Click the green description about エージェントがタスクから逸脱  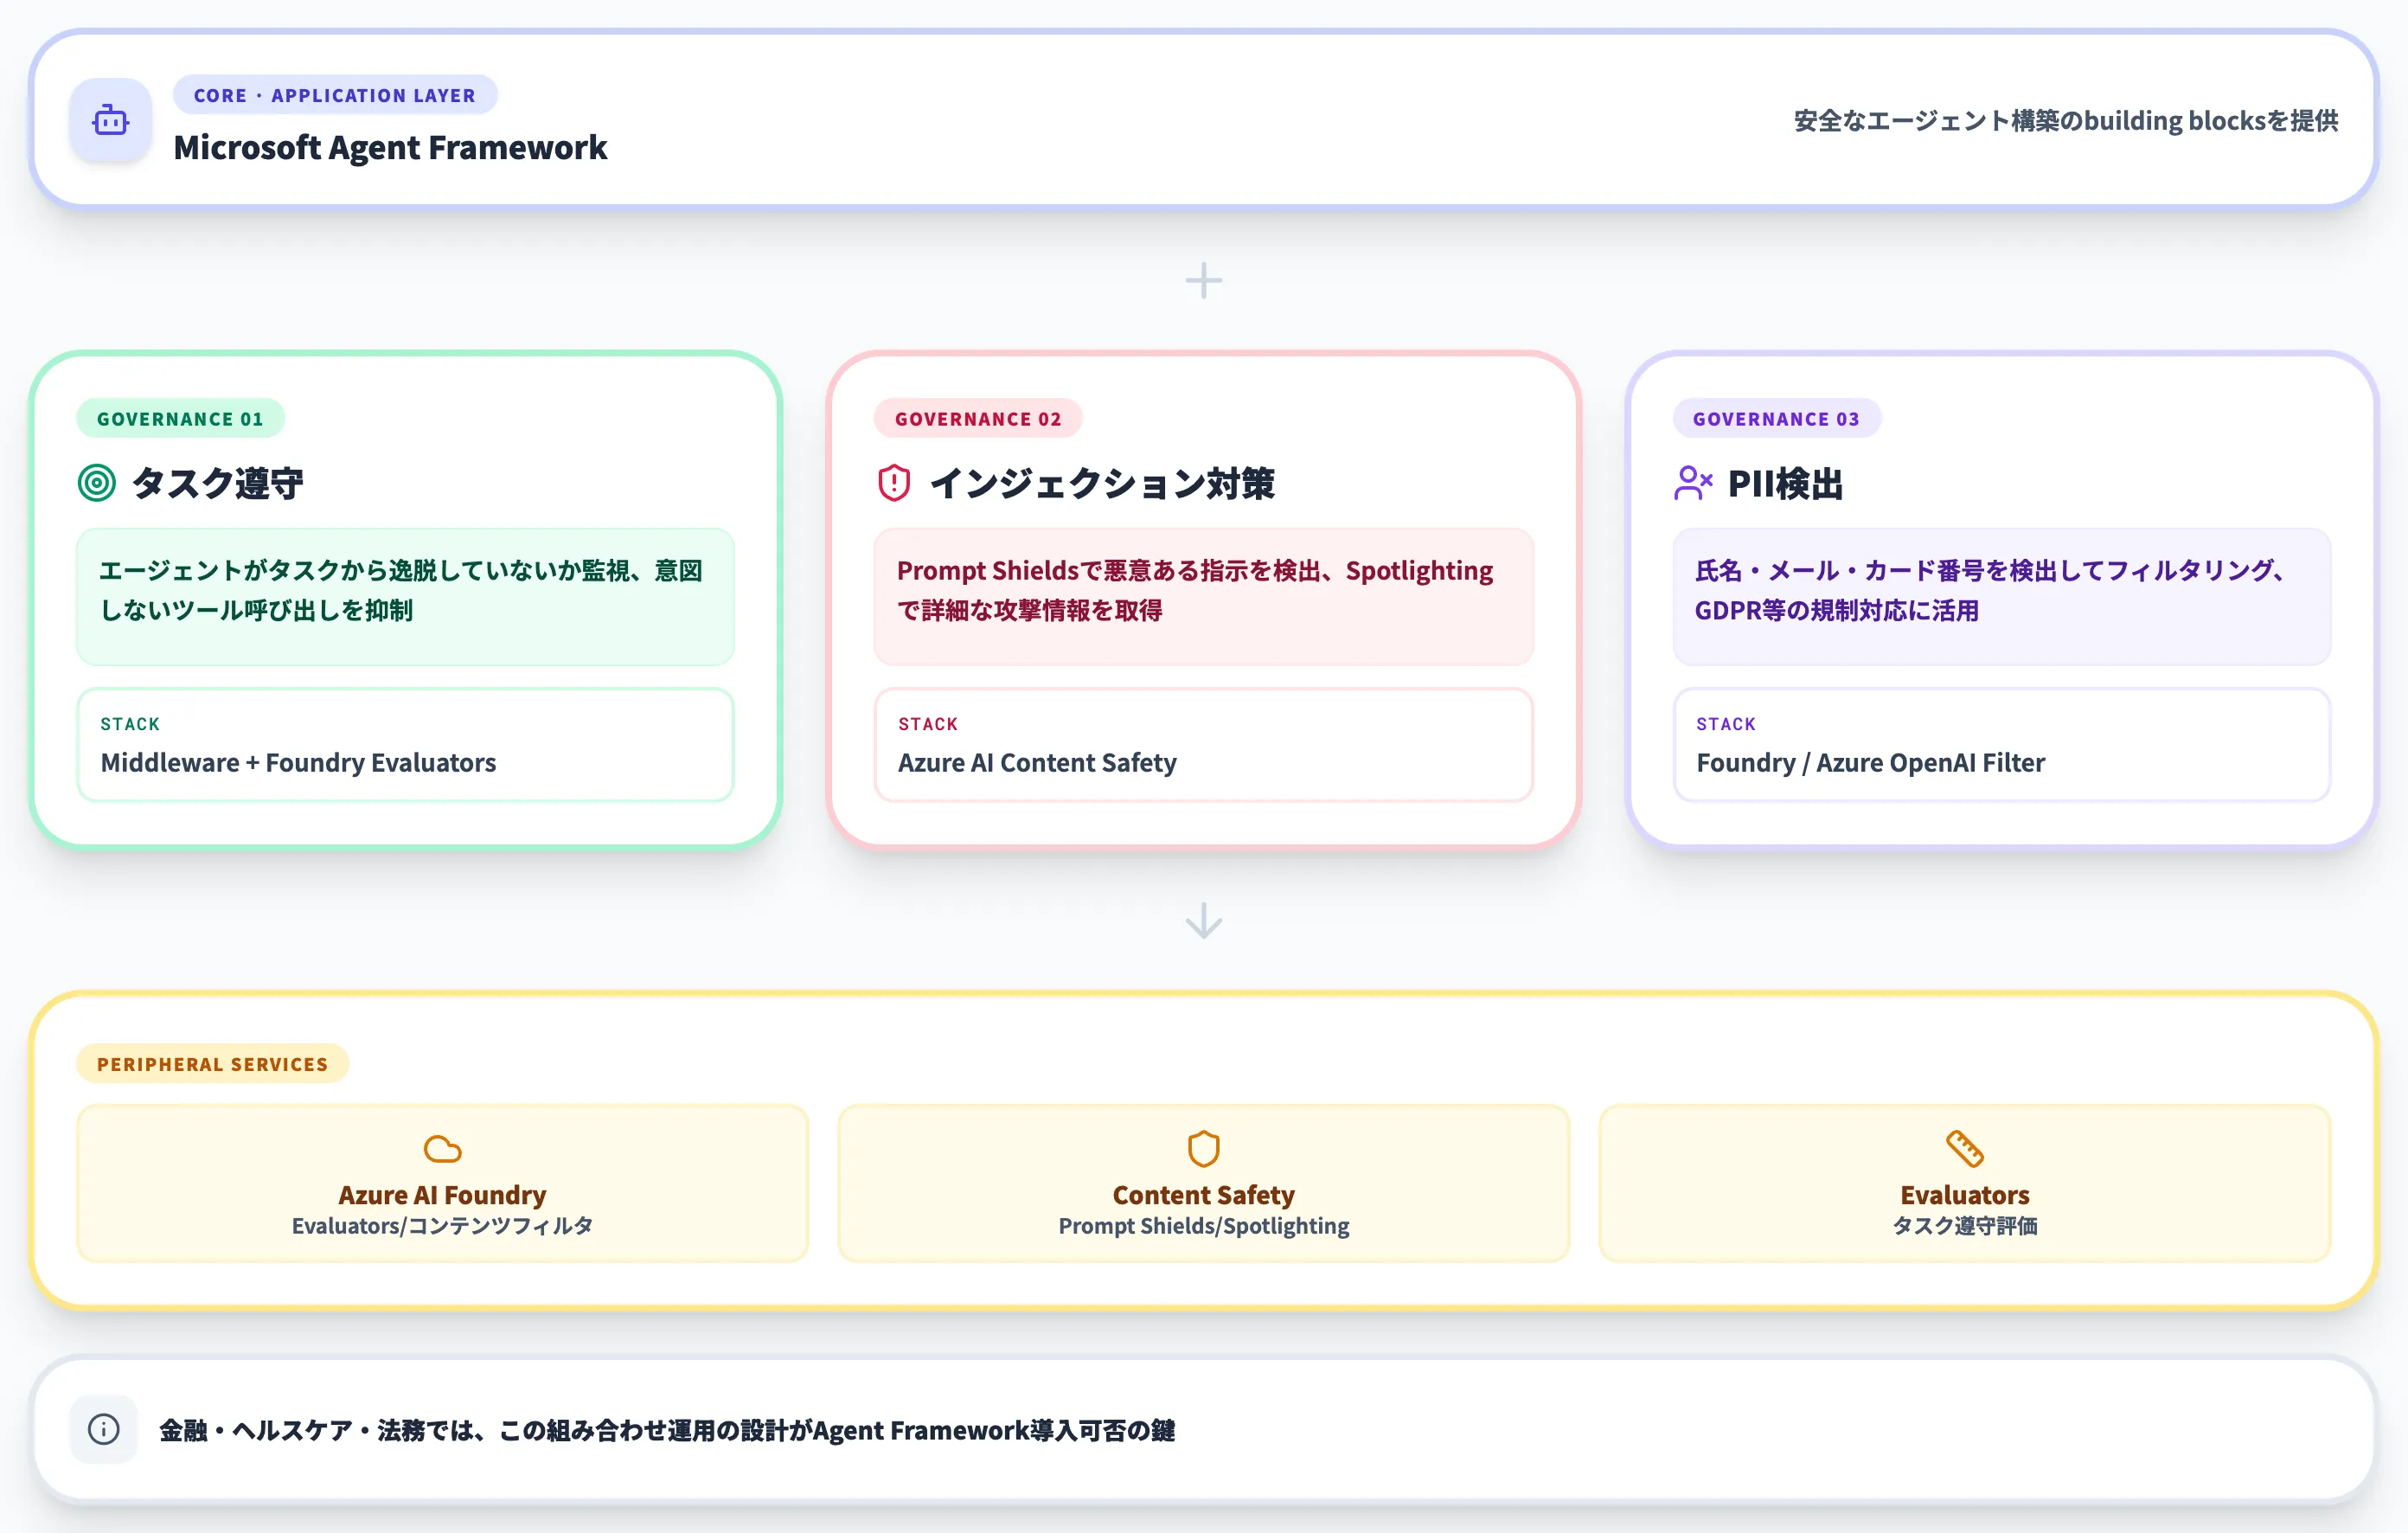(x=405, y=597)
